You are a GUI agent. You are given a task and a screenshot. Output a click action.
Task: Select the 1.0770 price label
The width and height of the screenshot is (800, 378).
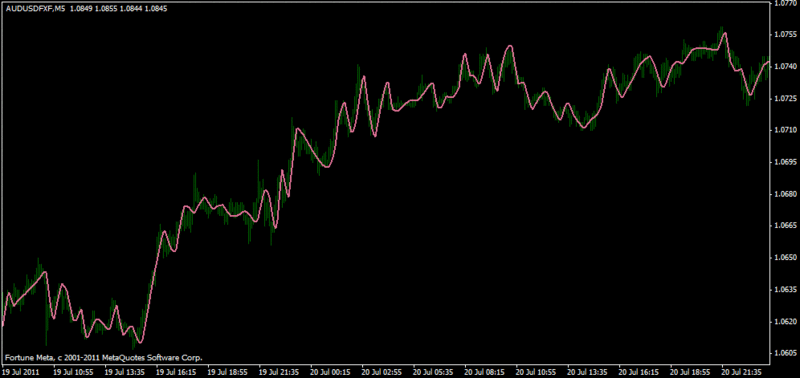[x=786, y=3]
